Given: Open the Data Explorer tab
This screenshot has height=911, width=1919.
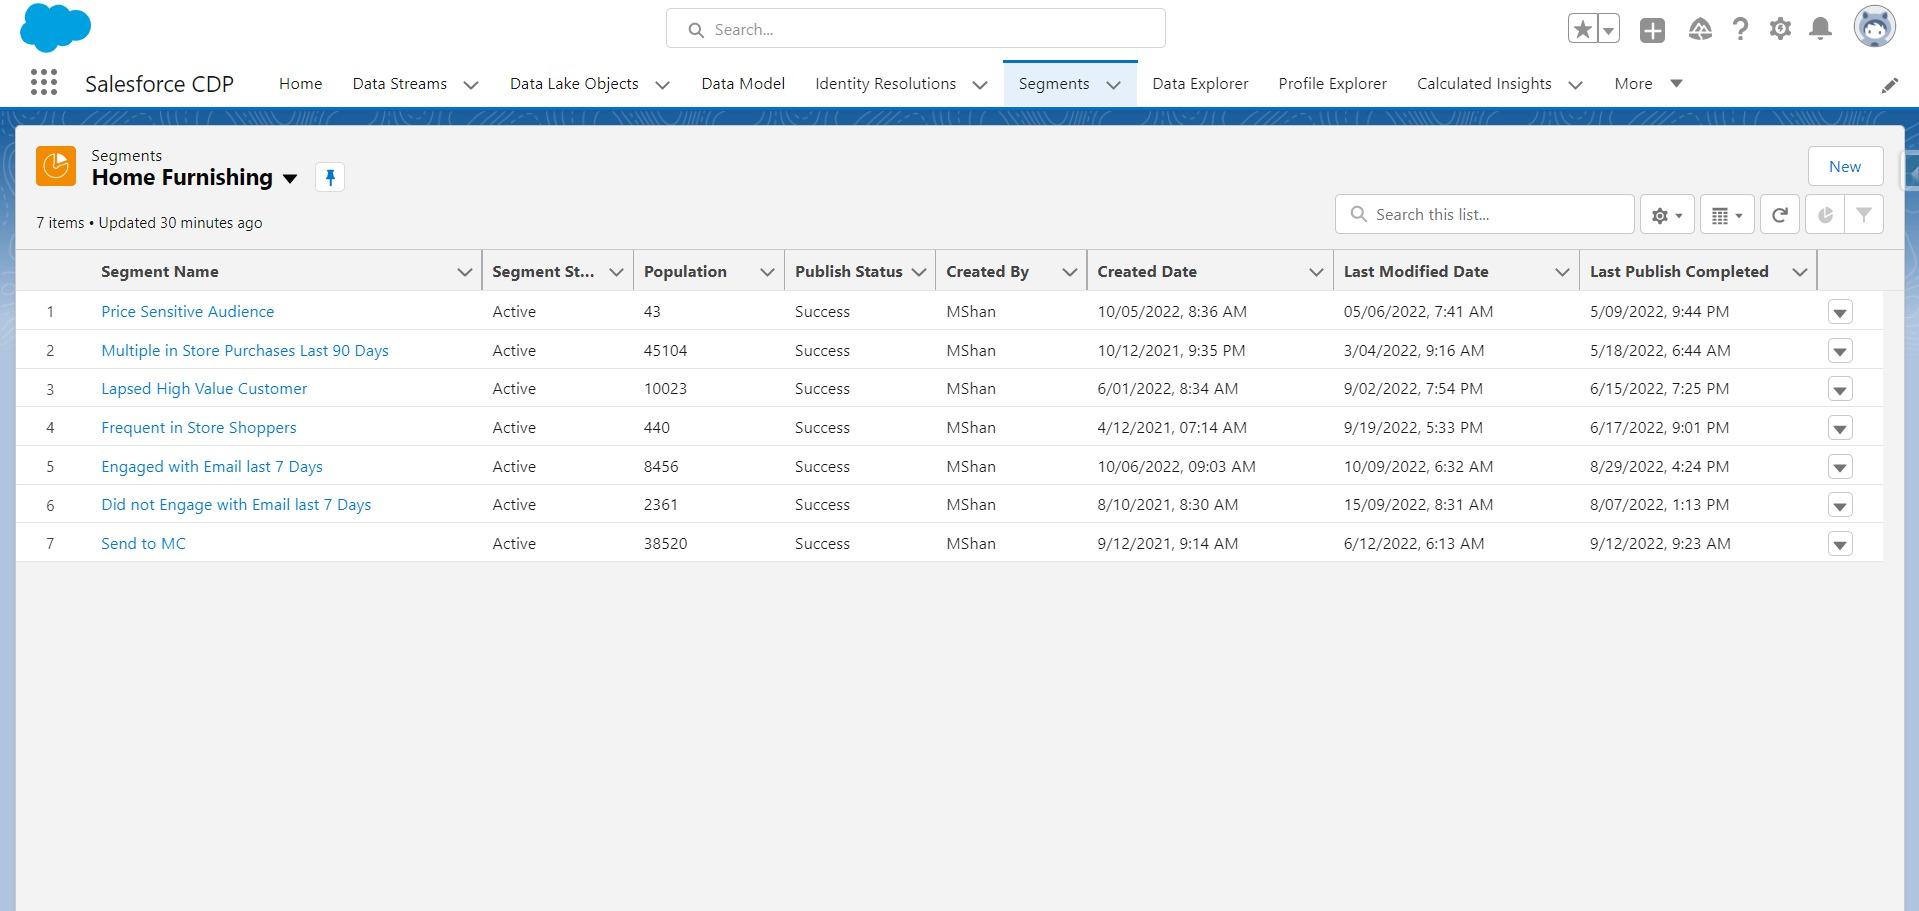Looking at the screenshot, I should tap(1200, 84).
